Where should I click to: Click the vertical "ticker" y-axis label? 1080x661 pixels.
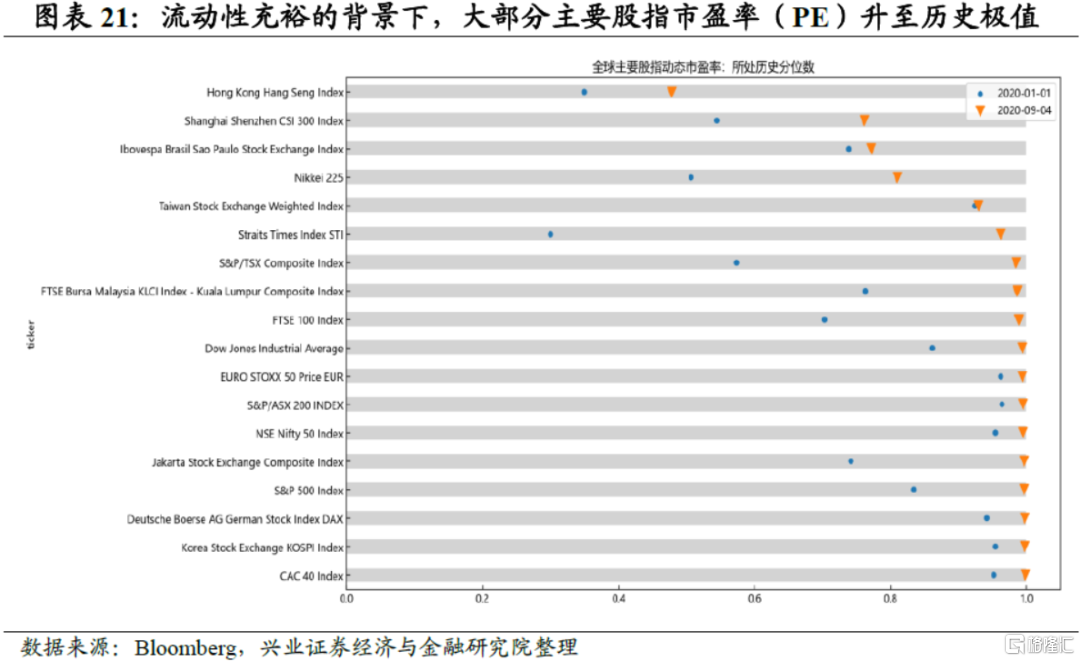pyautogui.click(x=33, y=334)
